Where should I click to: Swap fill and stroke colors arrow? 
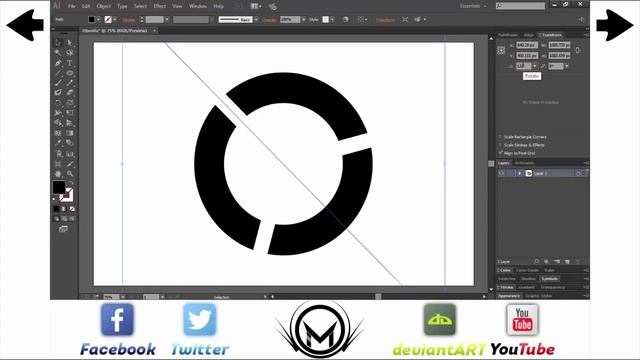pyautogui.click(x=71, y=183)
